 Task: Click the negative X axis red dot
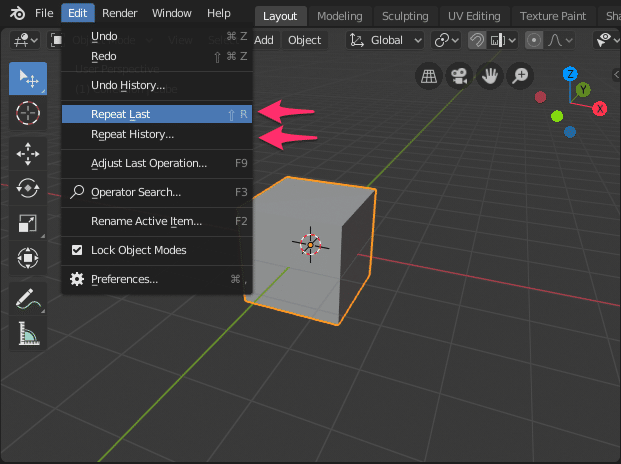[541, 97]
